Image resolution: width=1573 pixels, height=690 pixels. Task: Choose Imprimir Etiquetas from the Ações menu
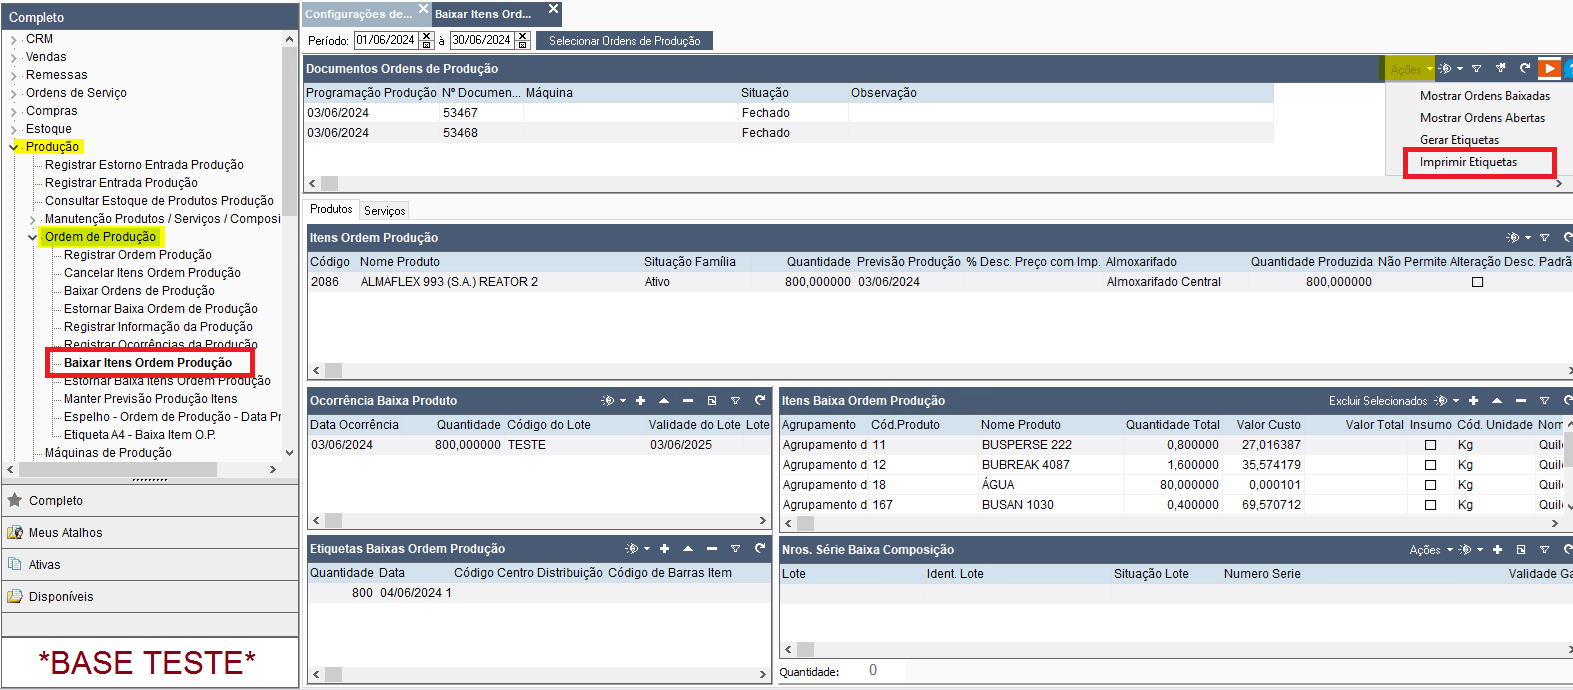coord(1468,162)
